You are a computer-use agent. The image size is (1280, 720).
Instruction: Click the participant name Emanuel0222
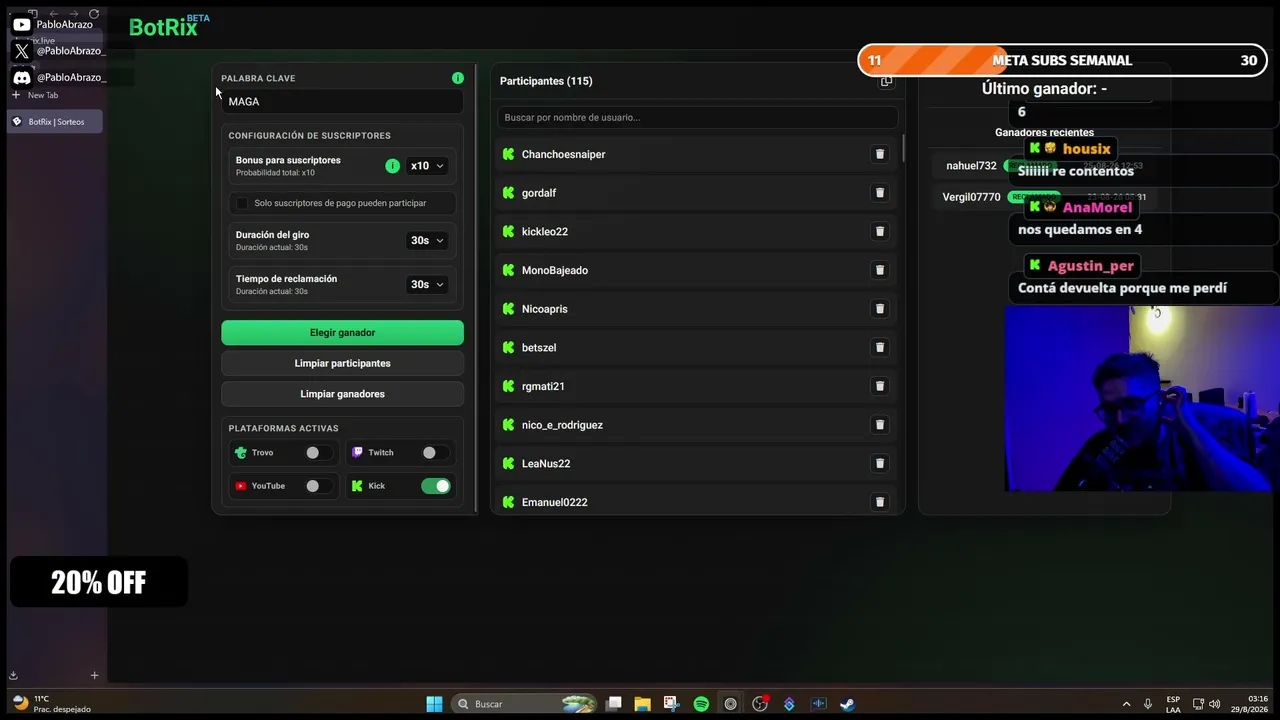point(555,502)
